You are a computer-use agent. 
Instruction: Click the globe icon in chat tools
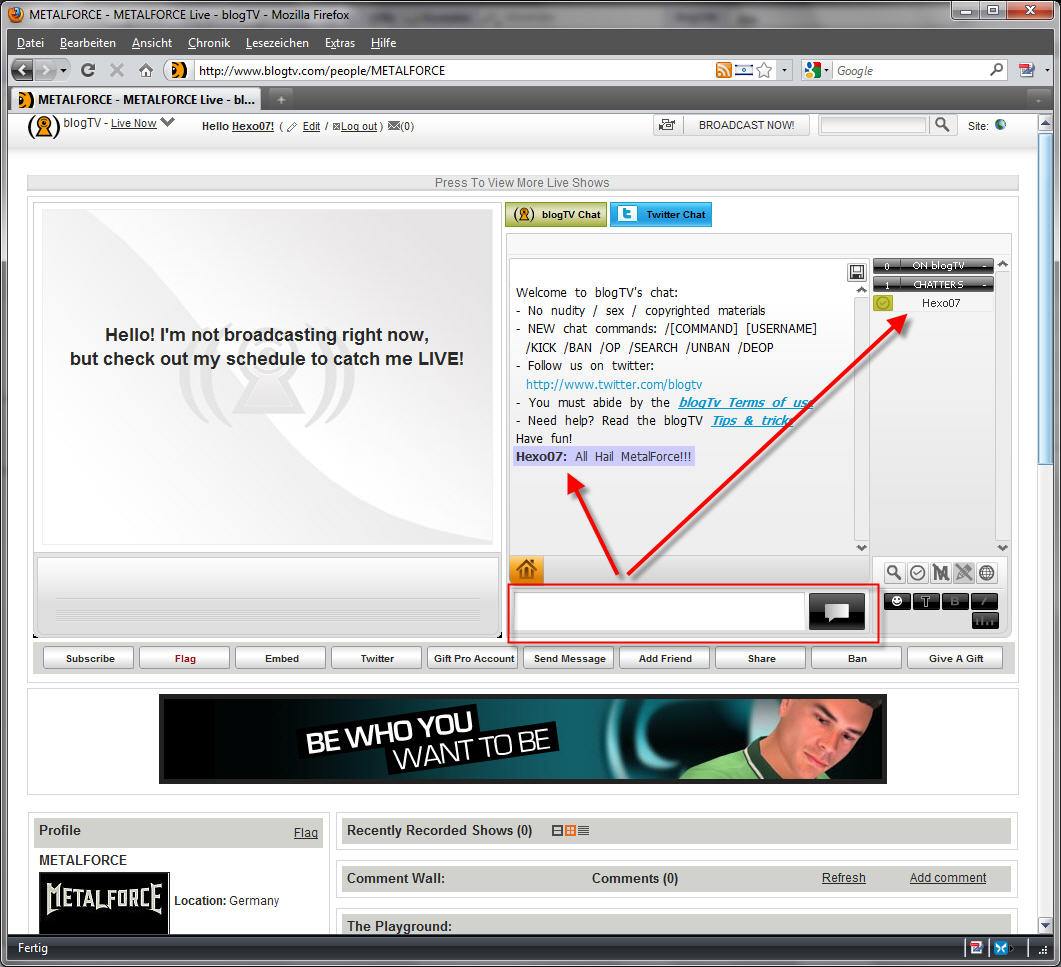pyautogui.click(x=986, y=573)
